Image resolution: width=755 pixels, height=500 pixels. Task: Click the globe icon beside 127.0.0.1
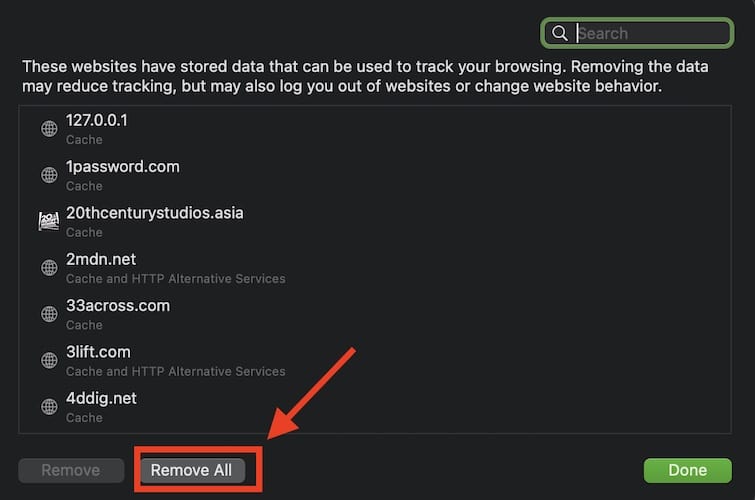[49, 129]
